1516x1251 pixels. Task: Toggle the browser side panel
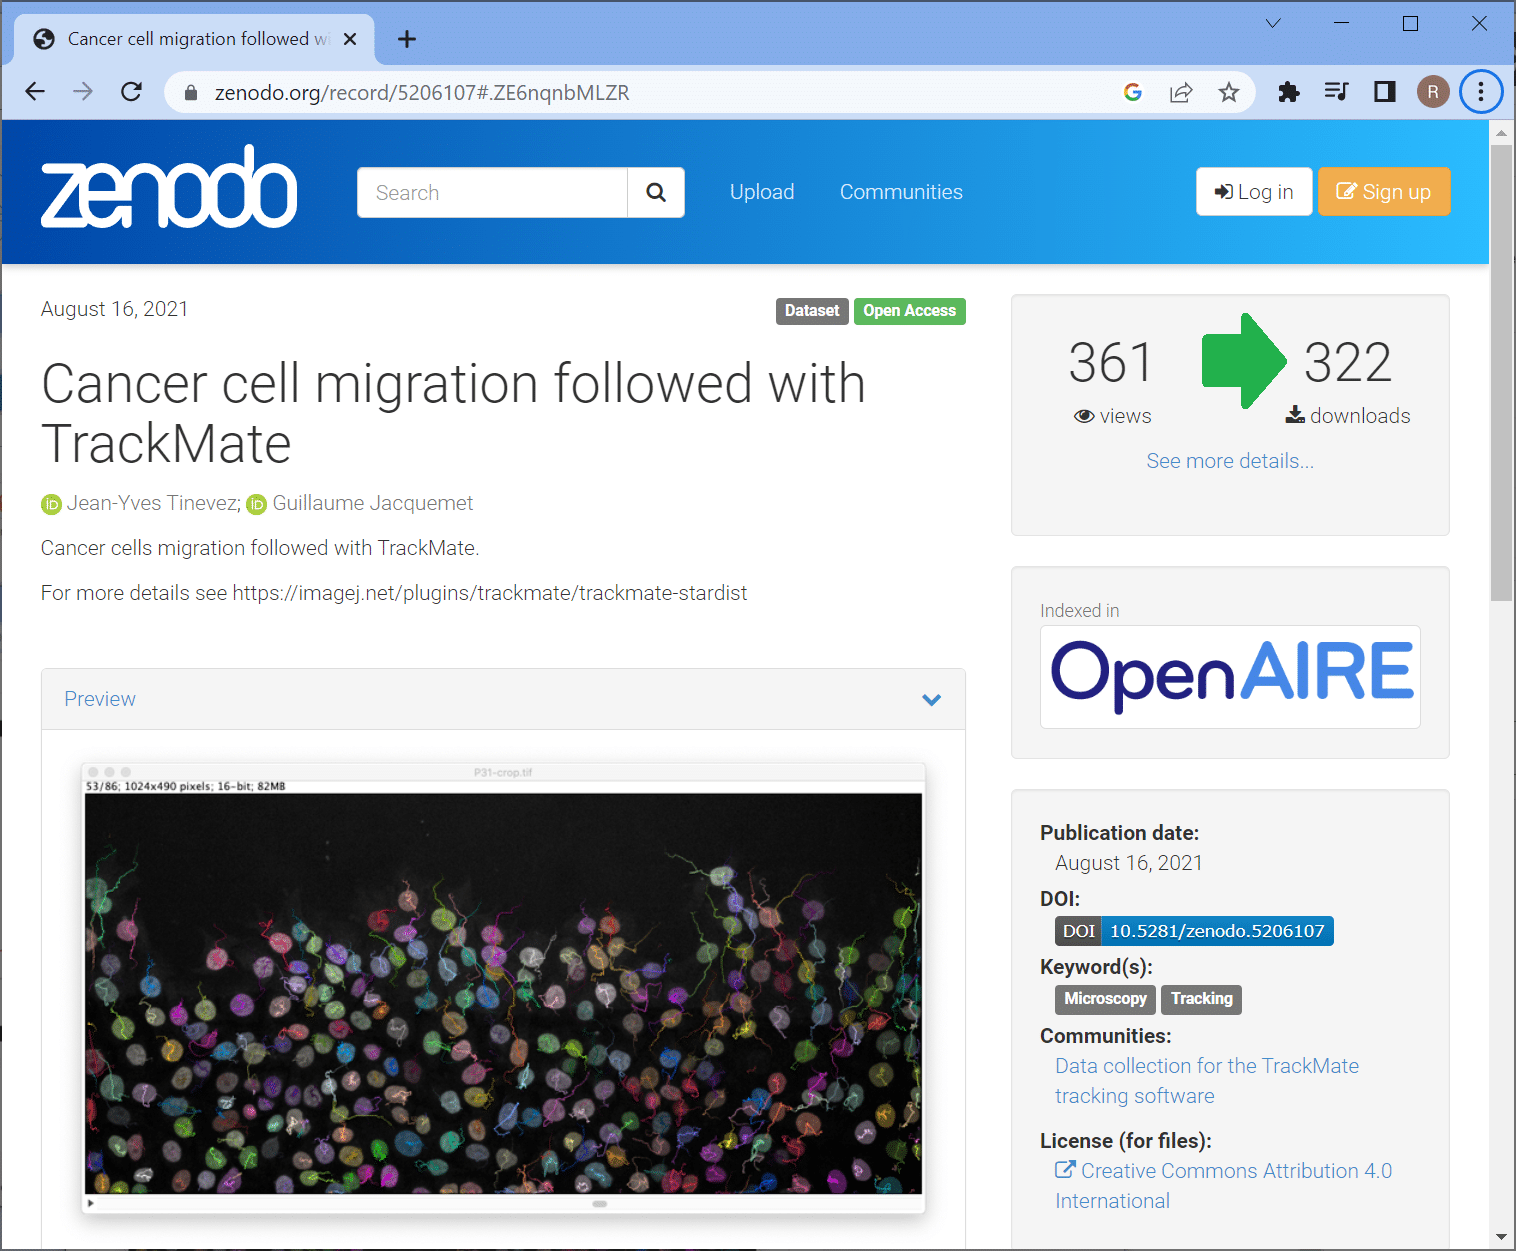[x=1385, y=93]
